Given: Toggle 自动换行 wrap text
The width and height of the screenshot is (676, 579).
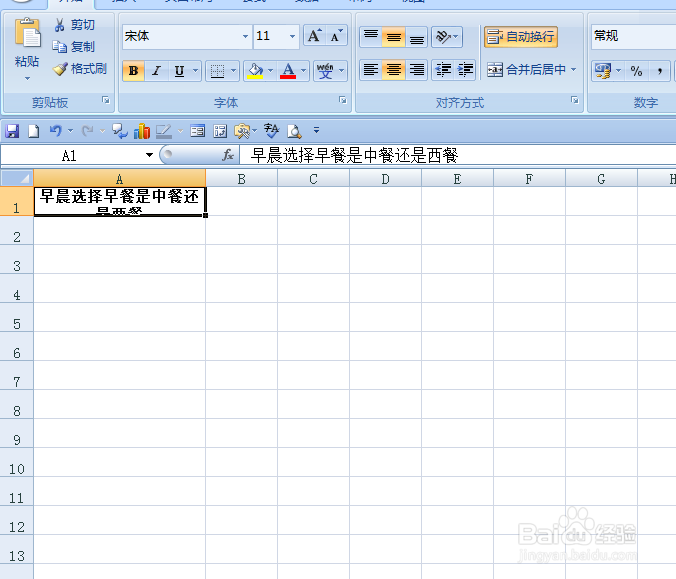Looking at the screenshot, I should [521, 36].
